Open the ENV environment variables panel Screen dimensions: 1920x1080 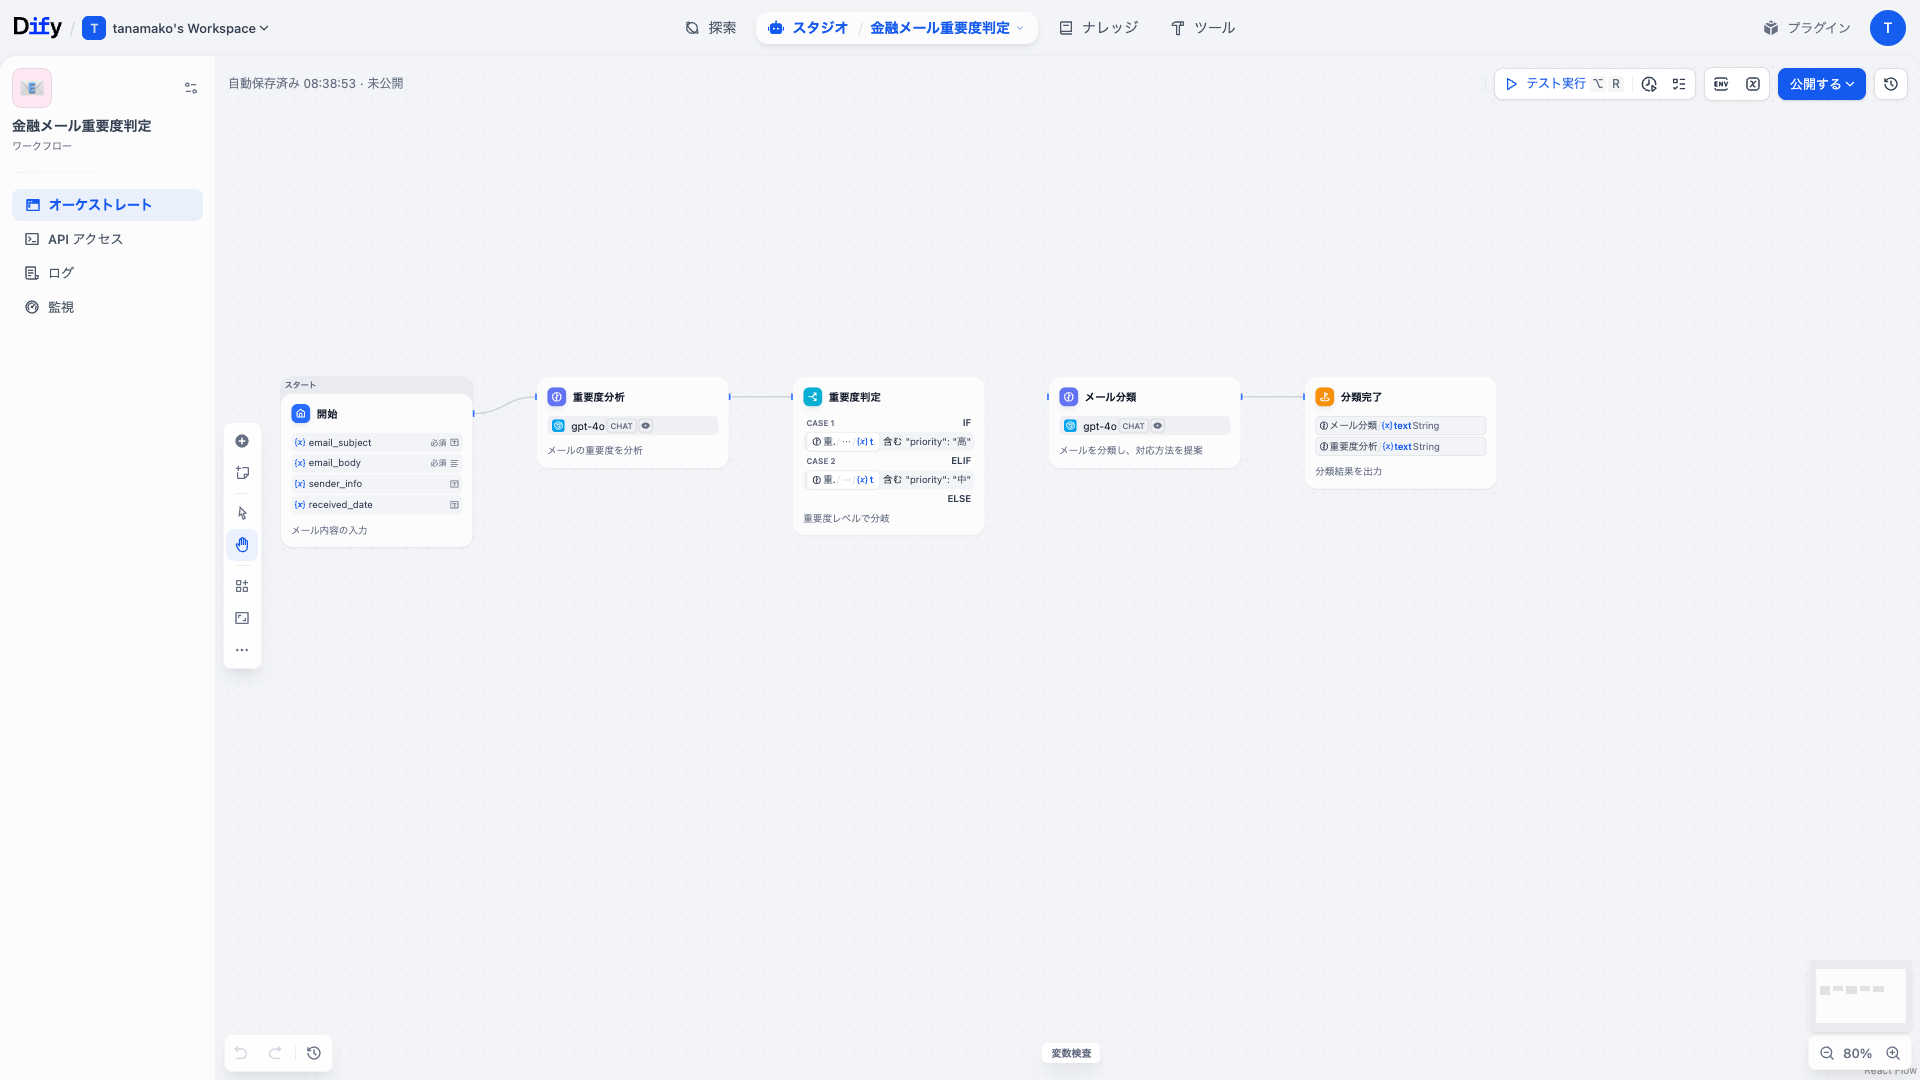click(1720, 84)
